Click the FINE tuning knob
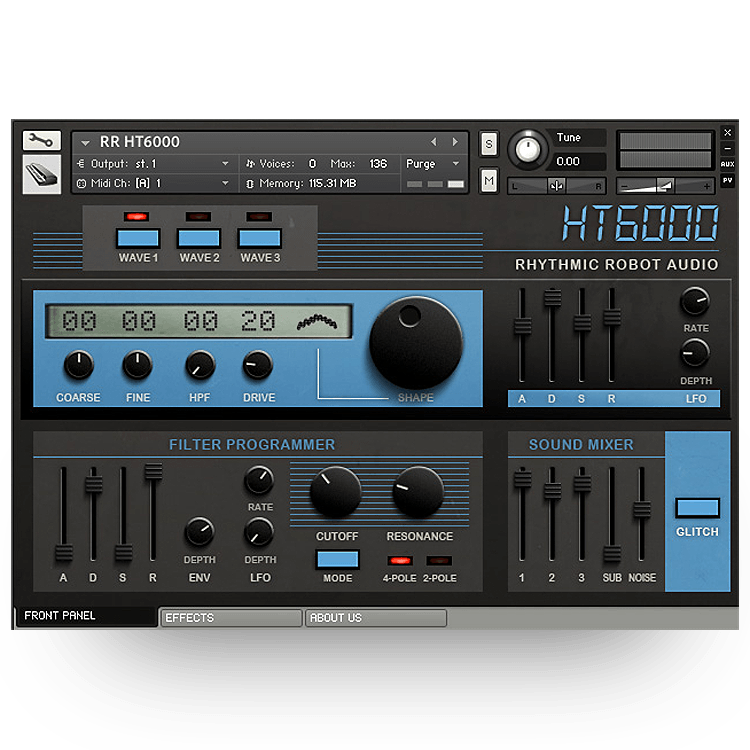The height and width of the screenshot is (750, 750). tap(138, 365)
